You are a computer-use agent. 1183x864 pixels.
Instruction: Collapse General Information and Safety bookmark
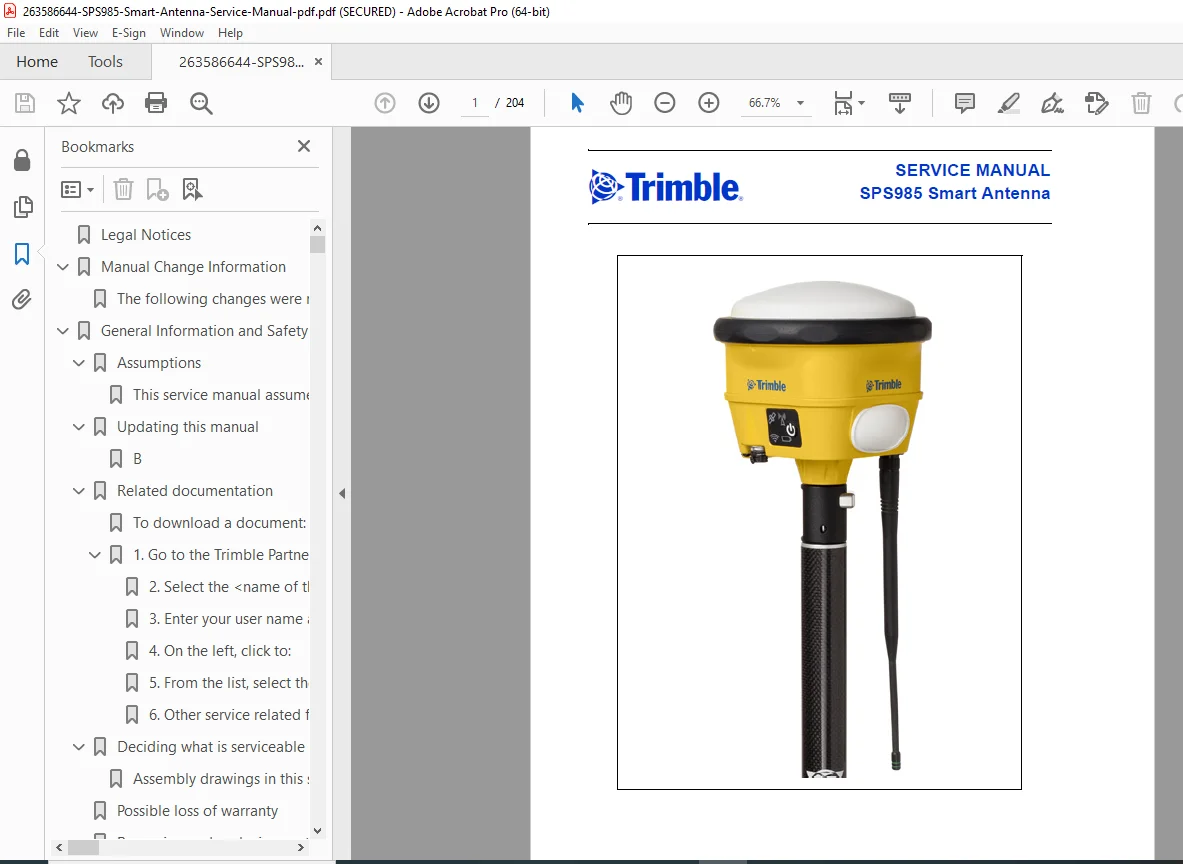coord(63,331)
